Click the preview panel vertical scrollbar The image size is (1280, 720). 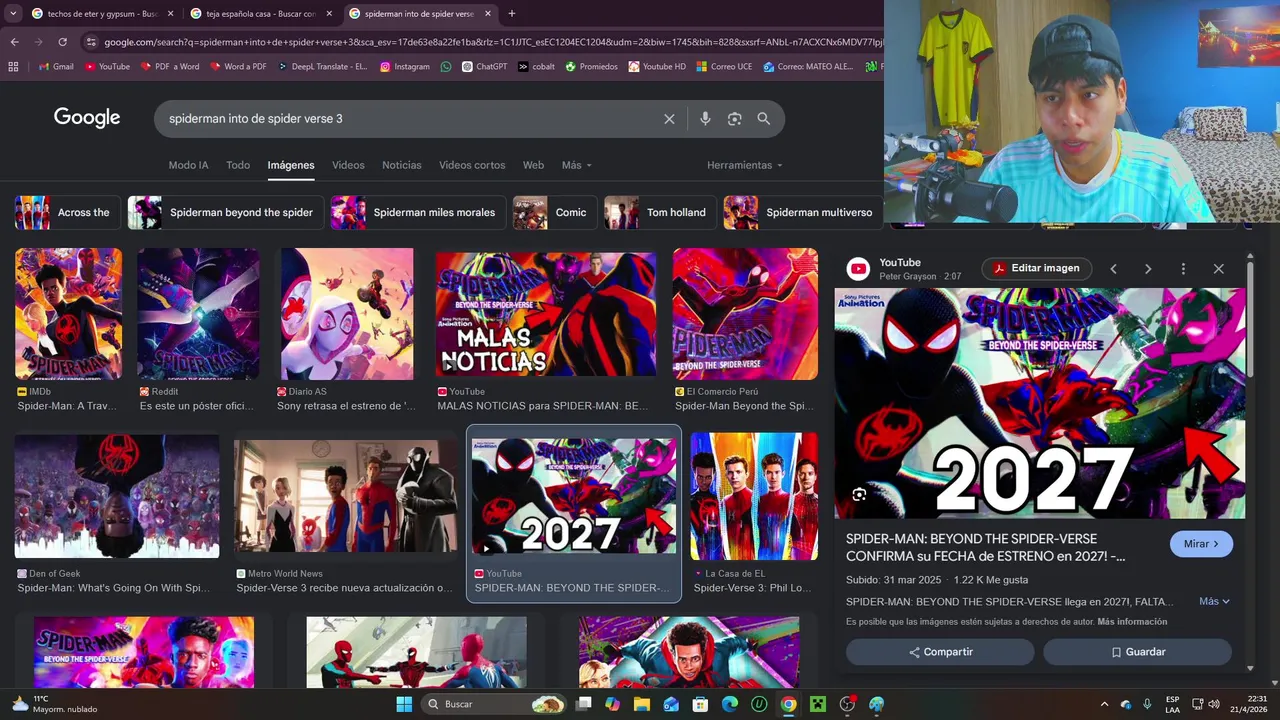(1250, 320)
